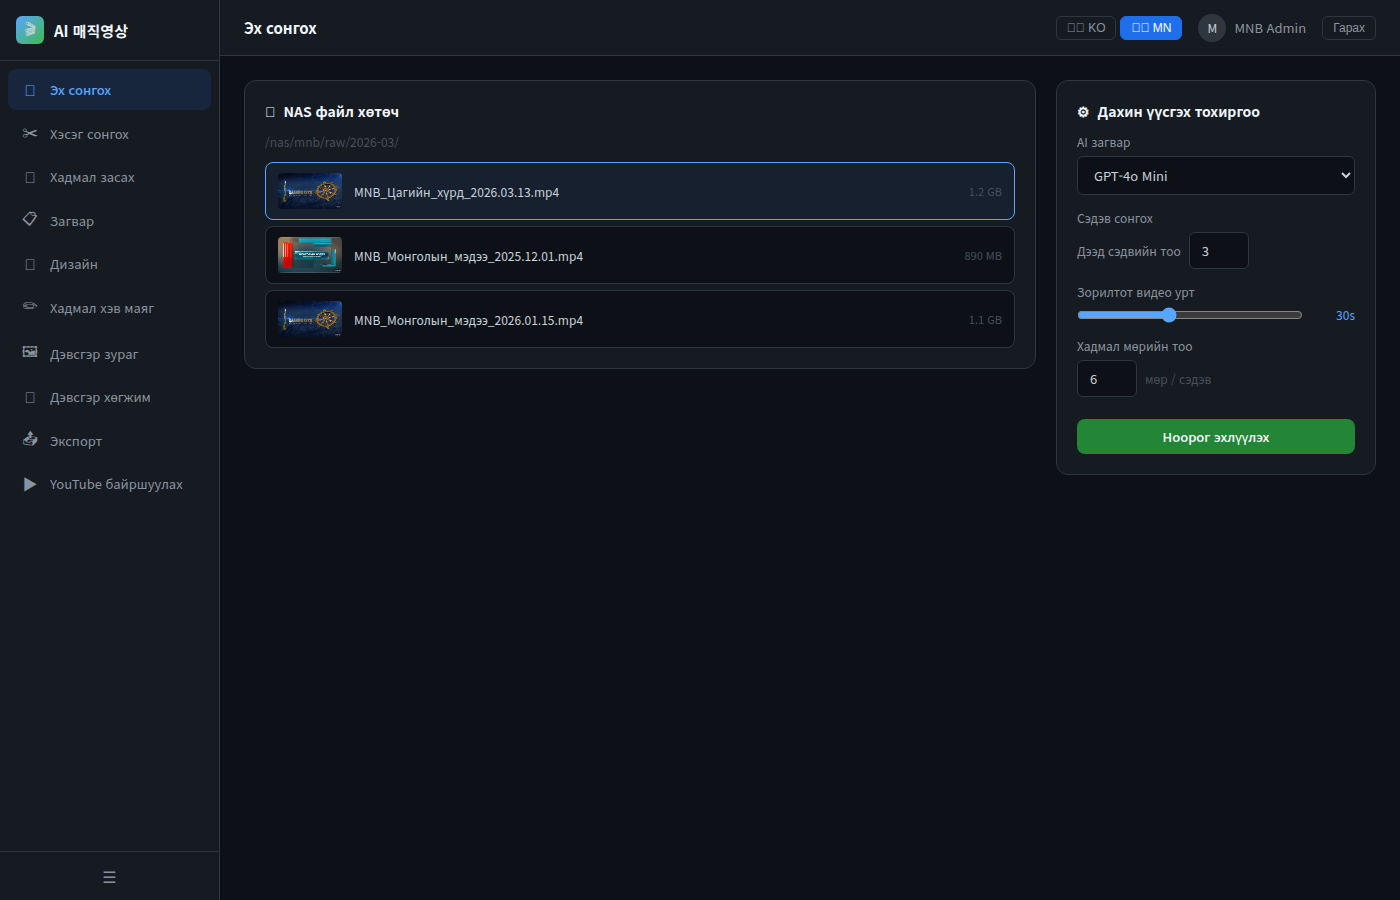1400x900 pixels.
Task: Click the /nas/mnb/raw/2026-03/ path text
Action: coord(332,142)
